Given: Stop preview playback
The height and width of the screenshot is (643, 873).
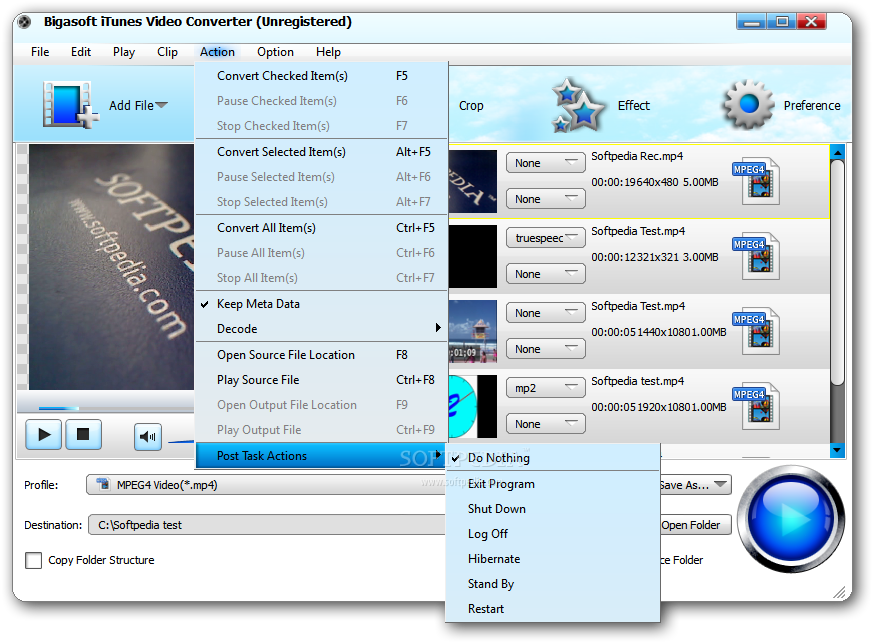Looking at the screenshot, I should click(x=83, y=434).
